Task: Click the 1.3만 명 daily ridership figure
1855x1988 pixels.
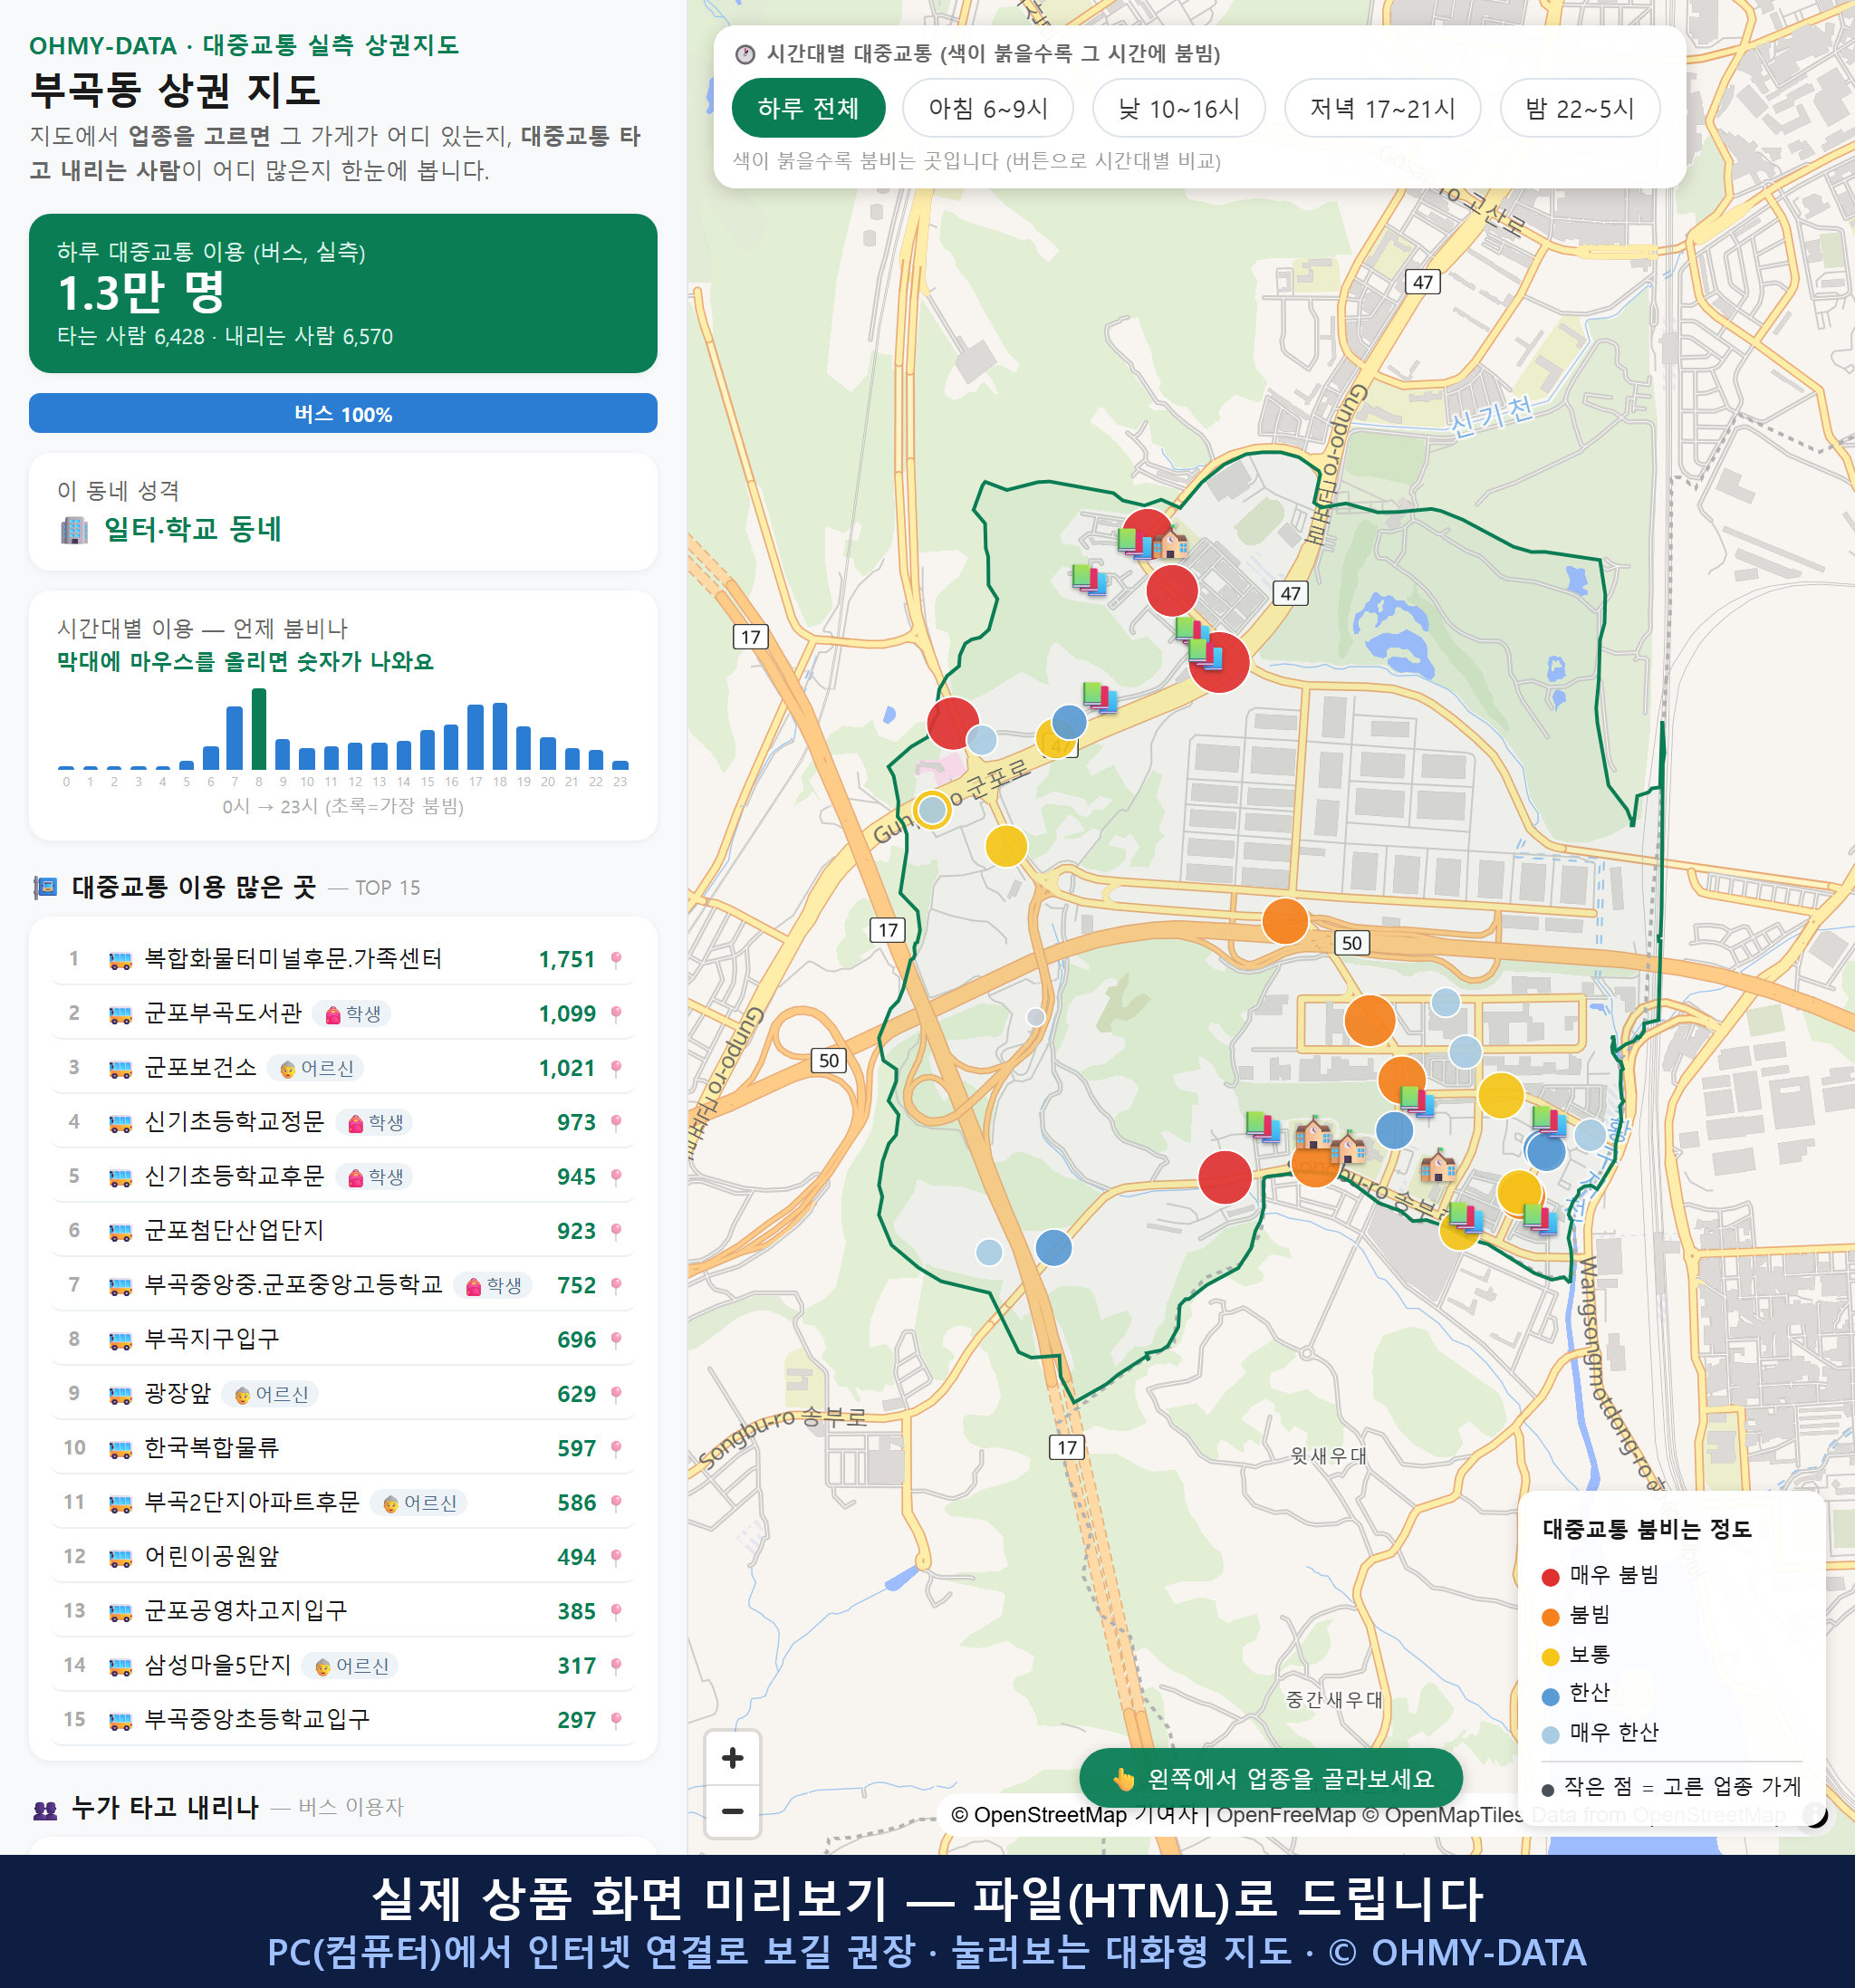Action: [141, 293]
